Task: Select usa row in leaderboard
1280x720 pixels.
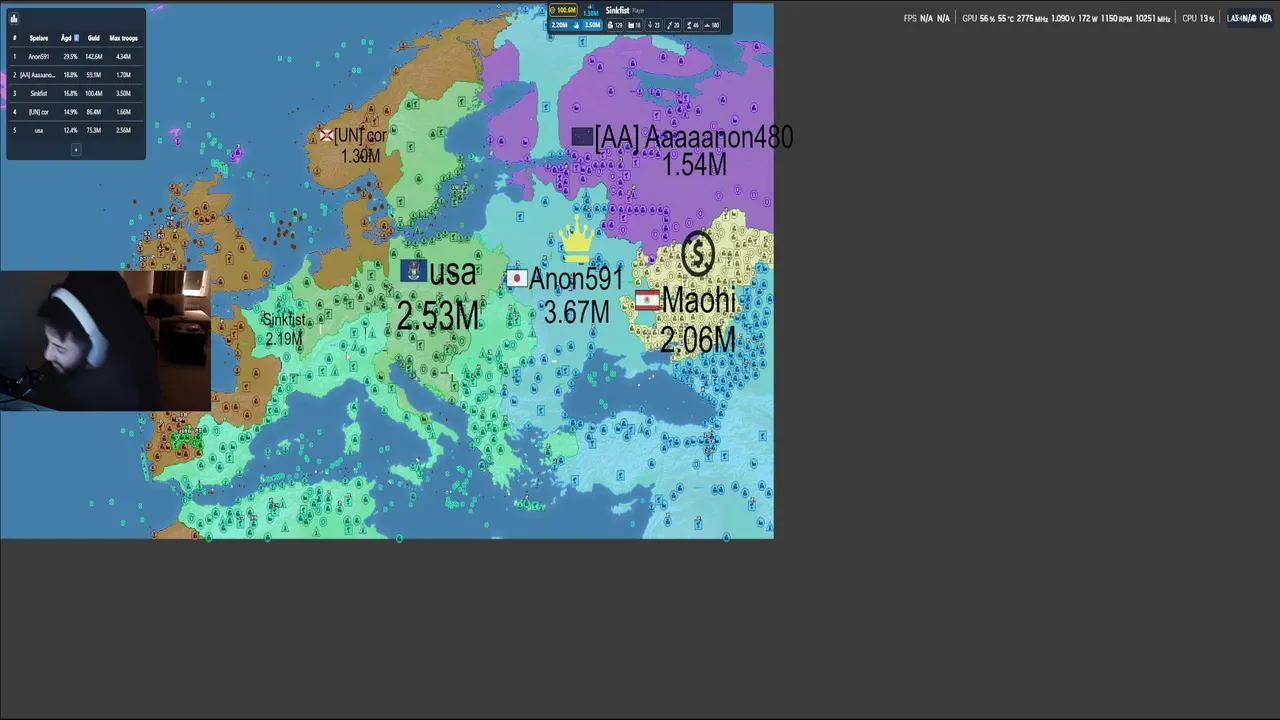Action: click(76, 130)
